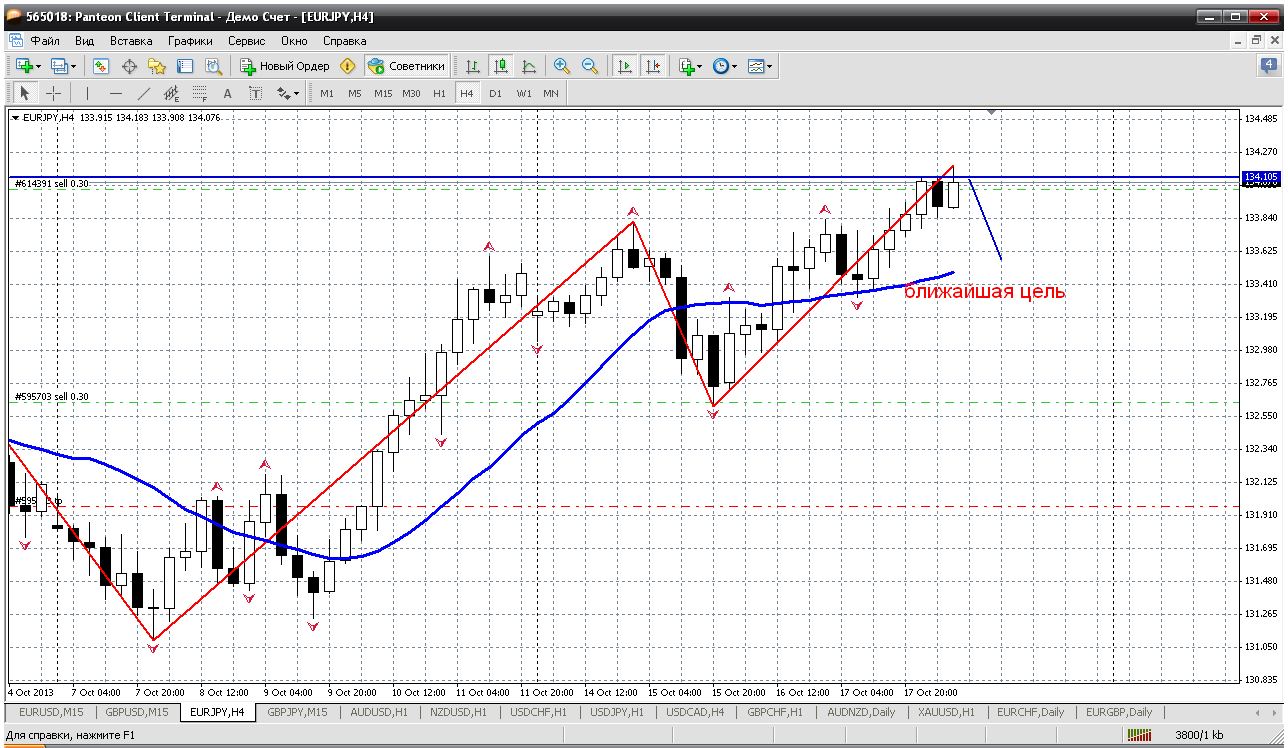Switch to AUDUSD,H1 chart tab

(x=380, y=712)
